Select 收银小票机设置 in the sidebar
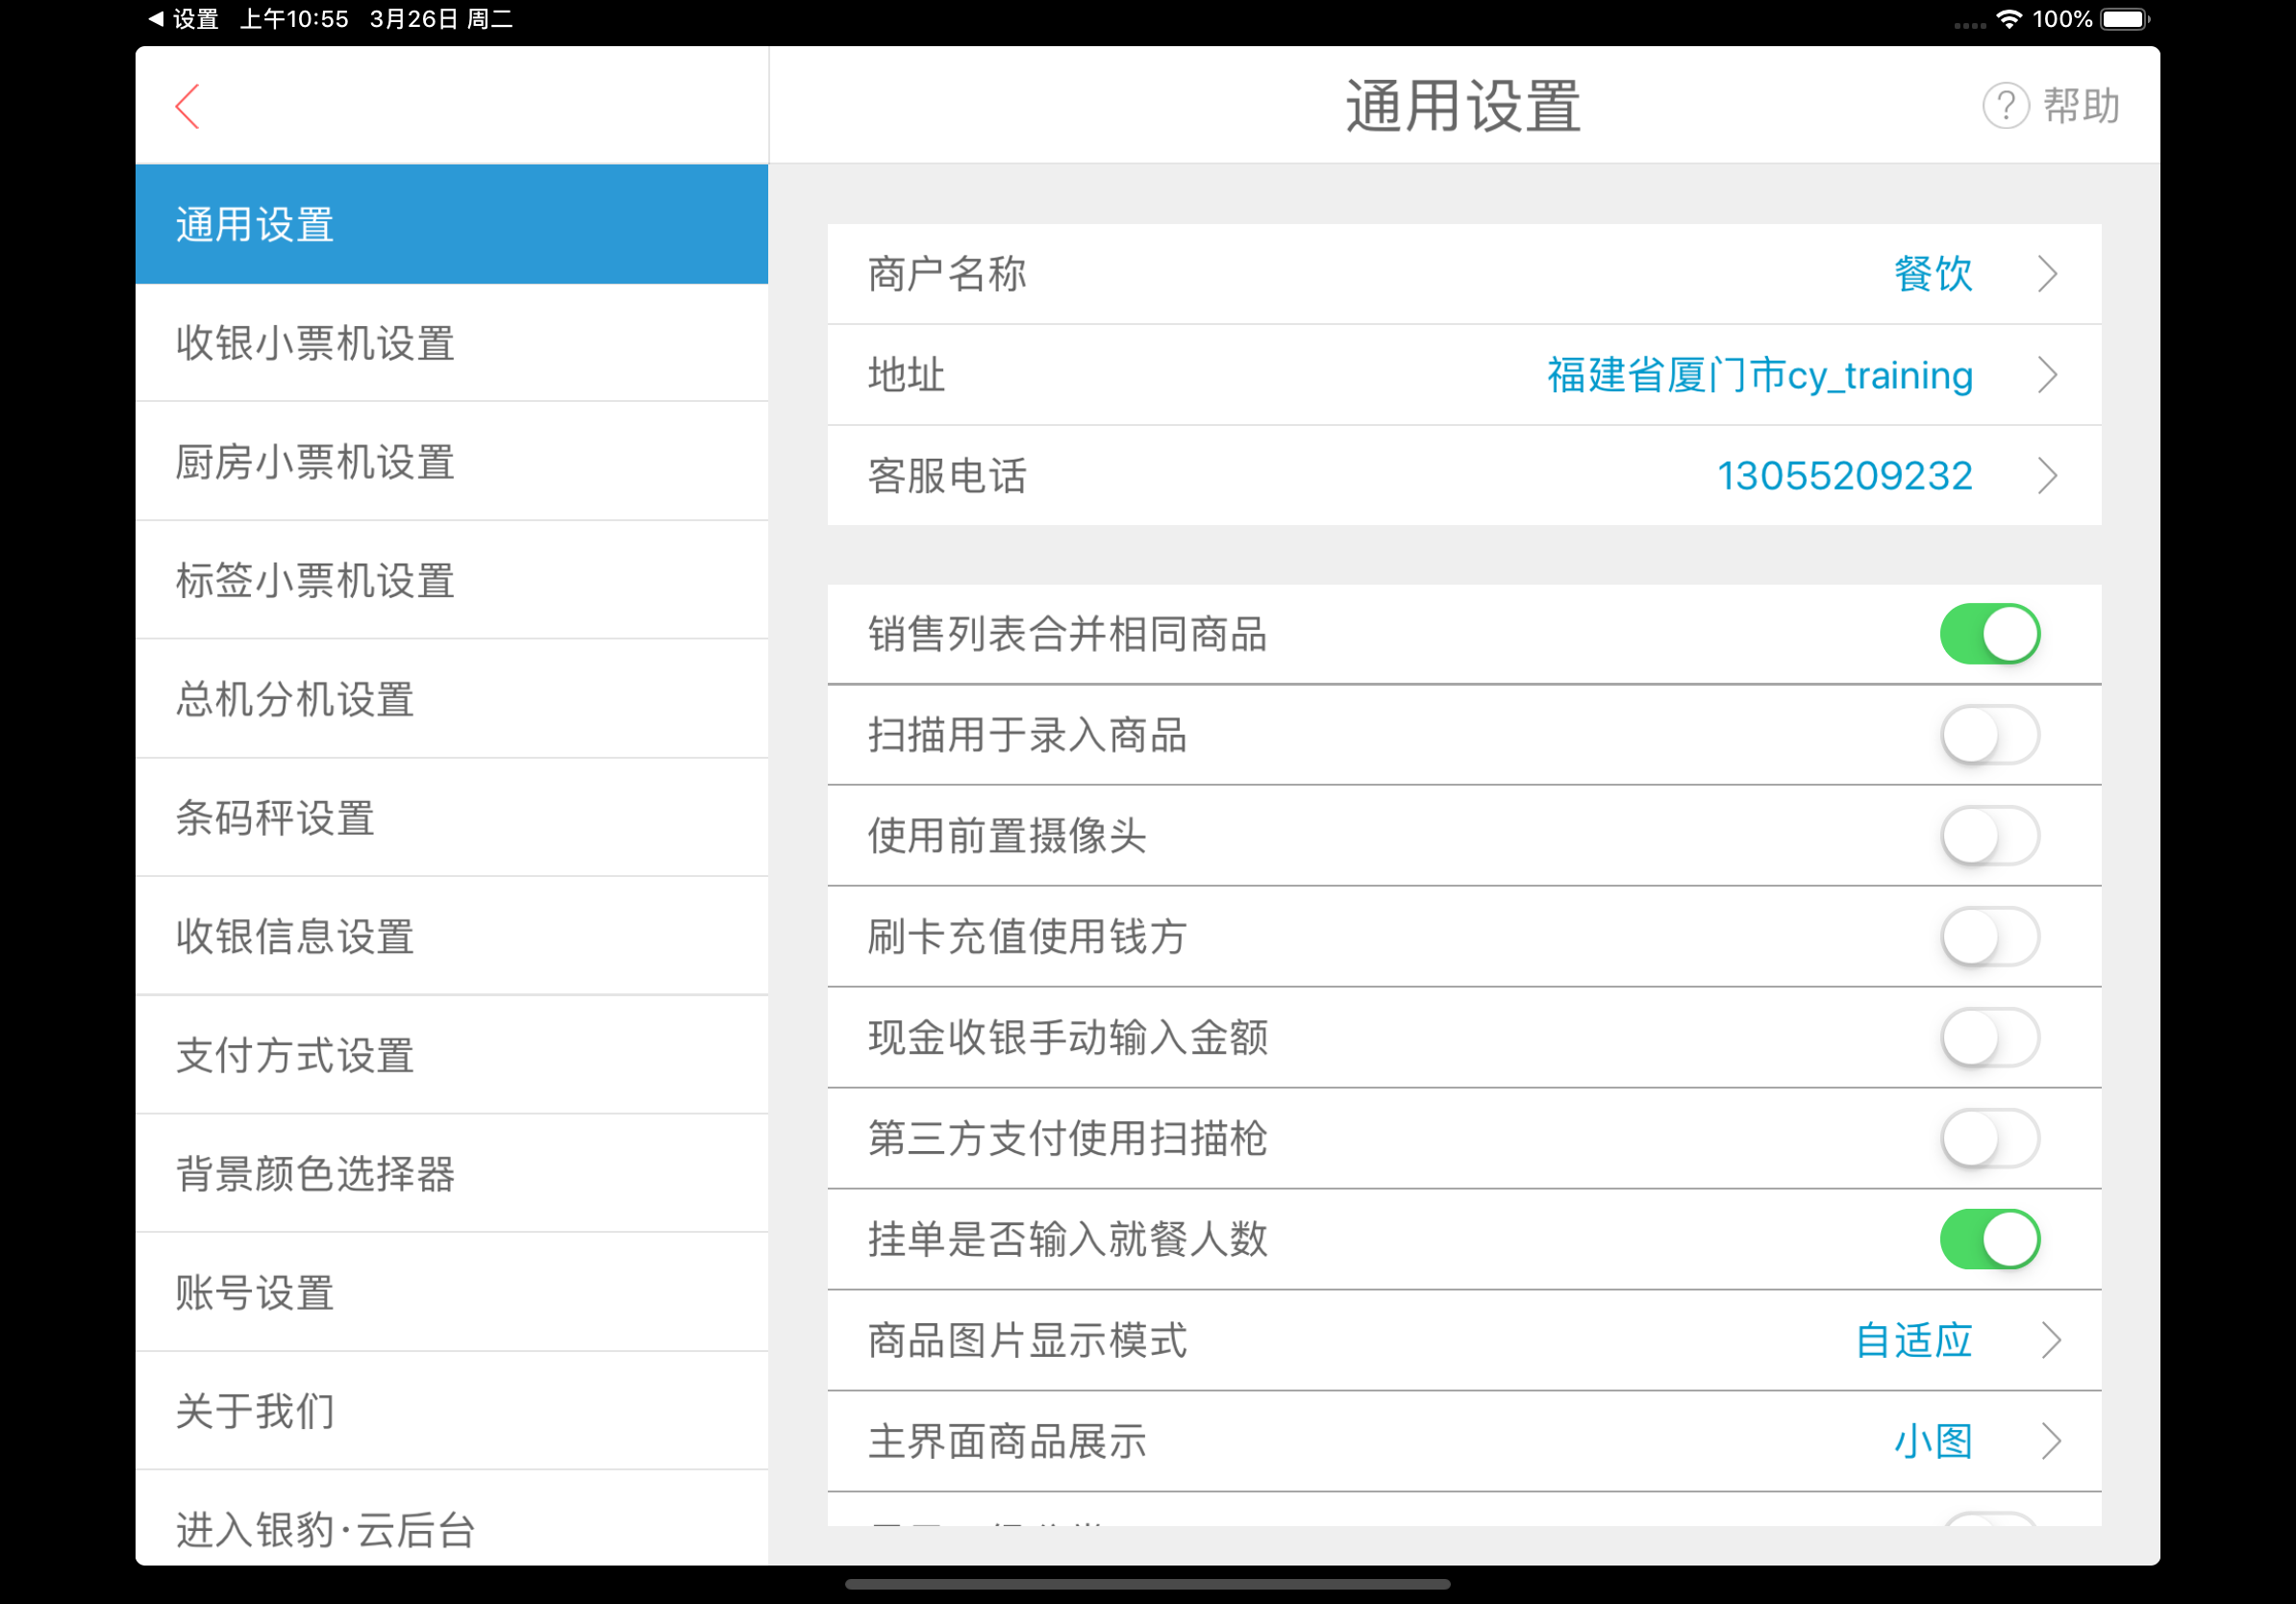Screen dimensions: 2296x1604 pos(315,343)
